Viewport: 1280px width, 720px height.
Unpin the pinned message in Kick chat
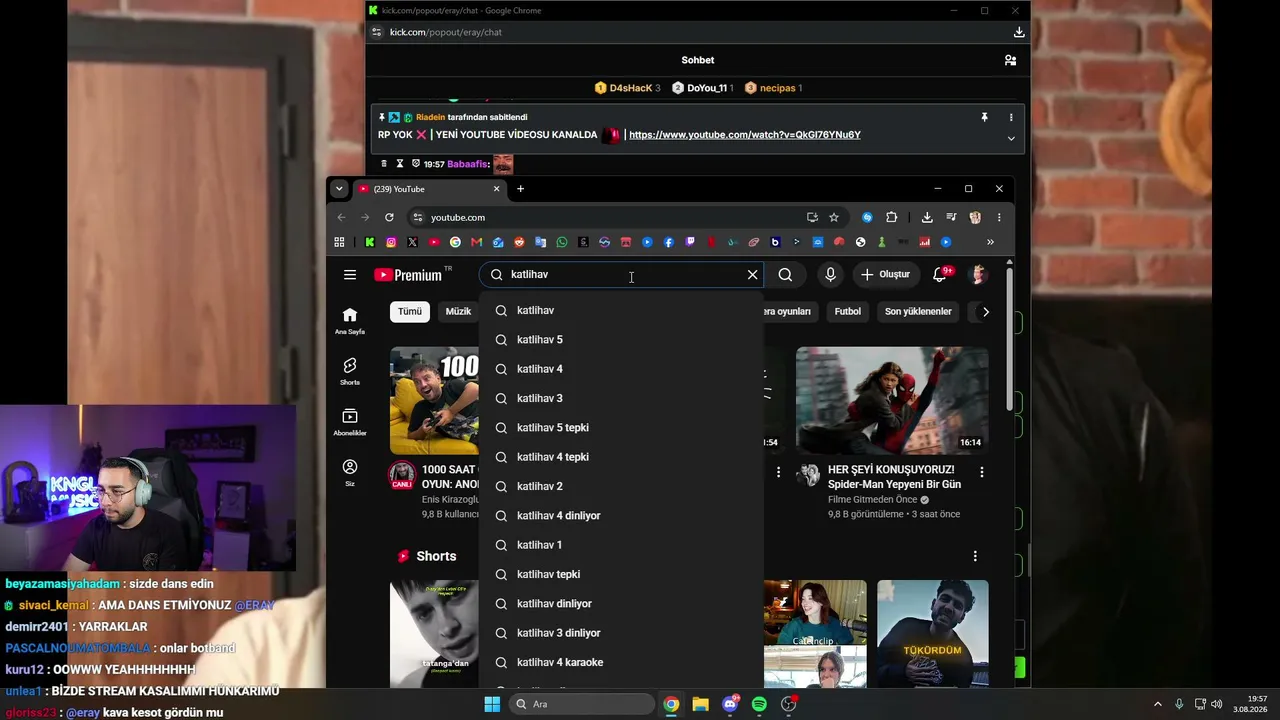(984, 117)
